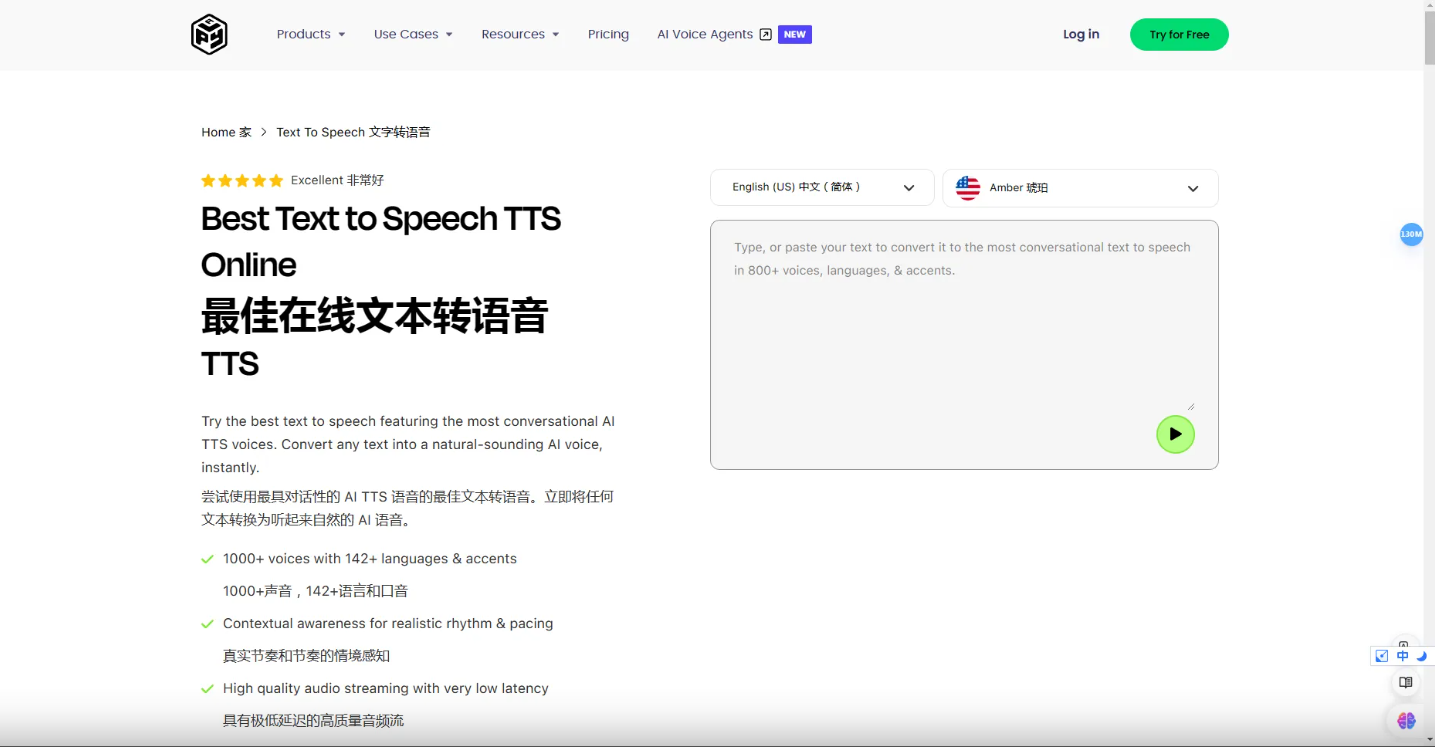Click the blue 130M floating badge
Image resolution: width=1435 pixels, height=747 pixels.
(1411, 234)
